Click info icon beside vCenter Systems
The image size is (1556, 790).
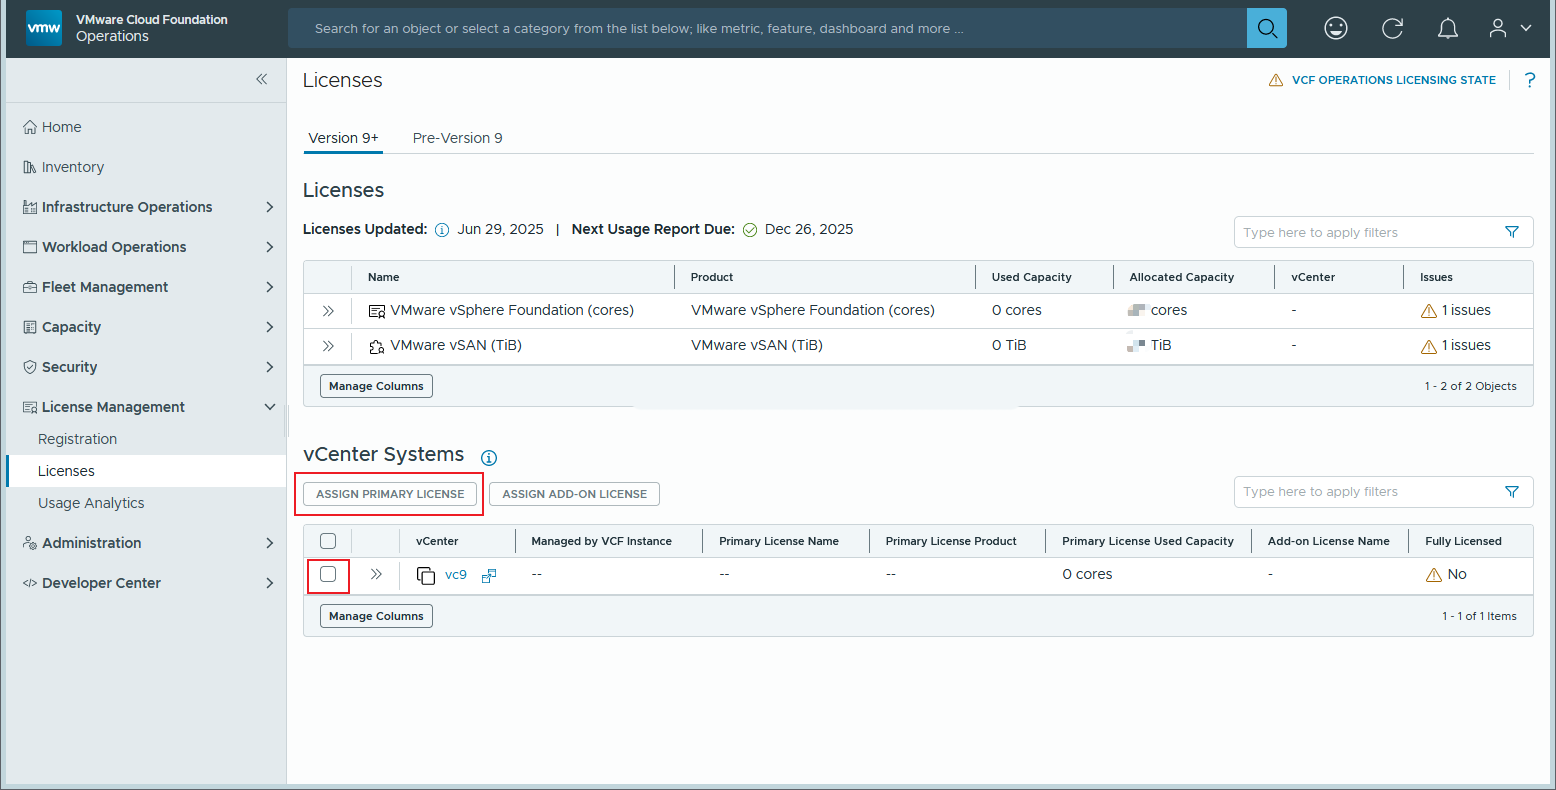pos(489,457)
